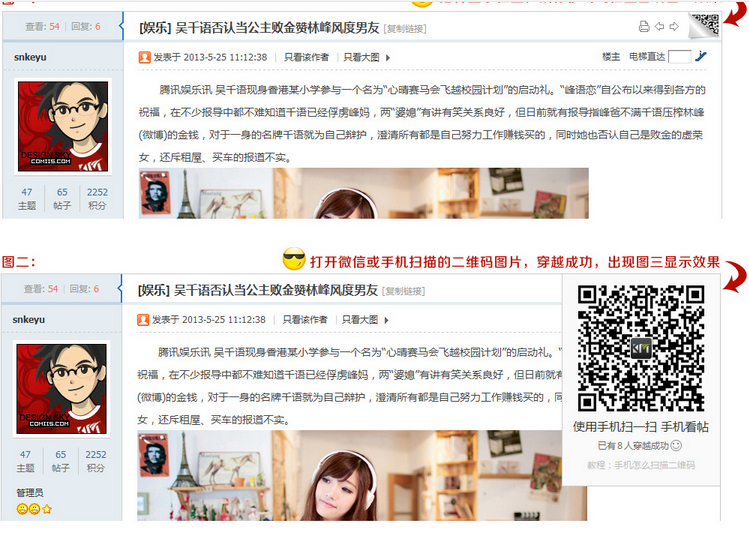Click the upper post's 腾讯娱乐讯 text
Viewport: 749px width, 545px height.
[185, 90]
